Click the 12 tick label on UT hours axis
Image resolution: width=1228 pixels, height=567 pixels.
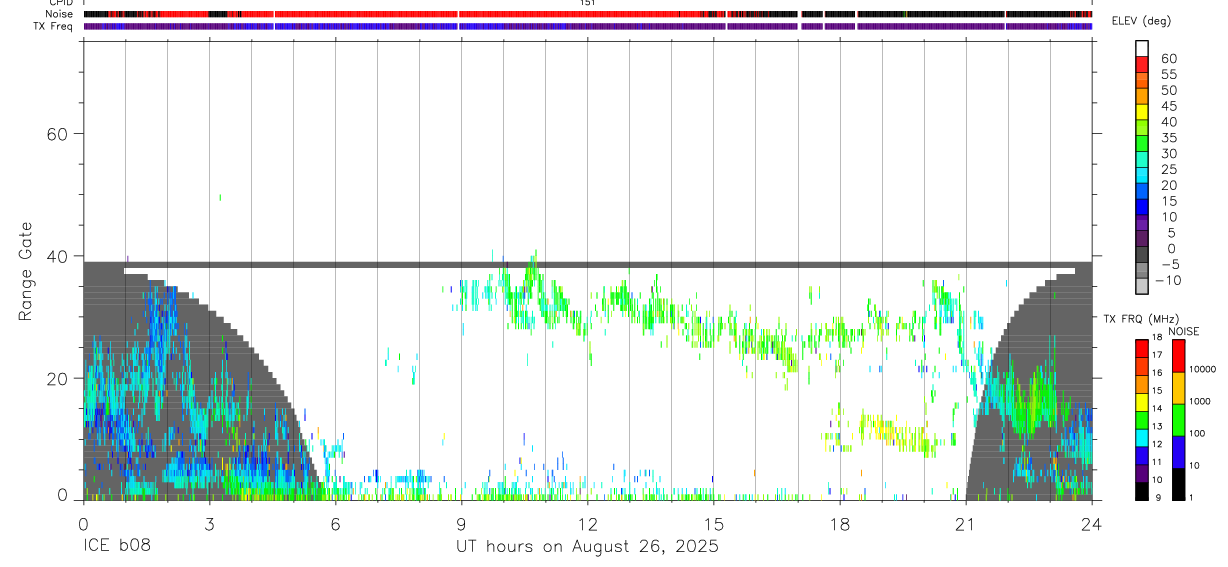[587, 524]
